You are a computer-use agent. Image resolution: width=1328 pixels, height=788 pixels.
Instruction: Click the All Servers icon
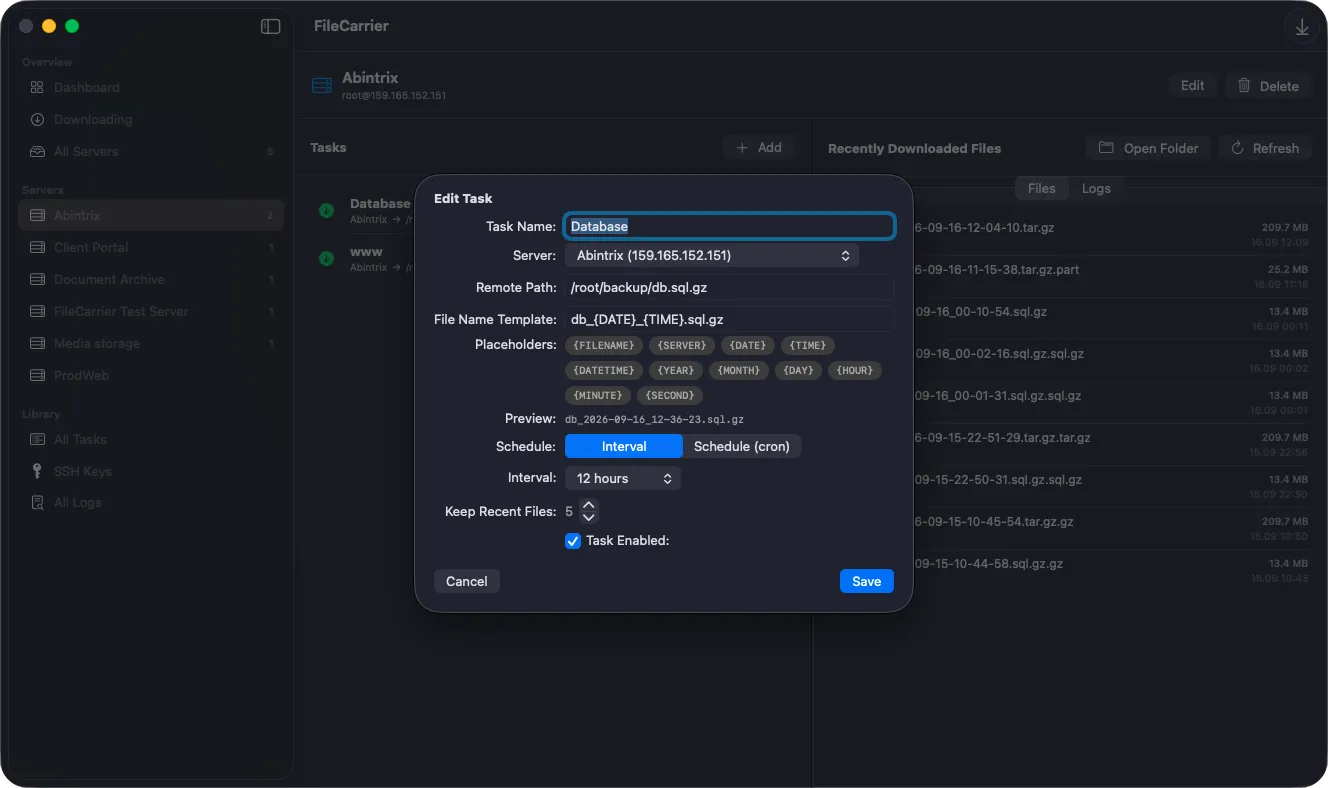tap(37, 151)
